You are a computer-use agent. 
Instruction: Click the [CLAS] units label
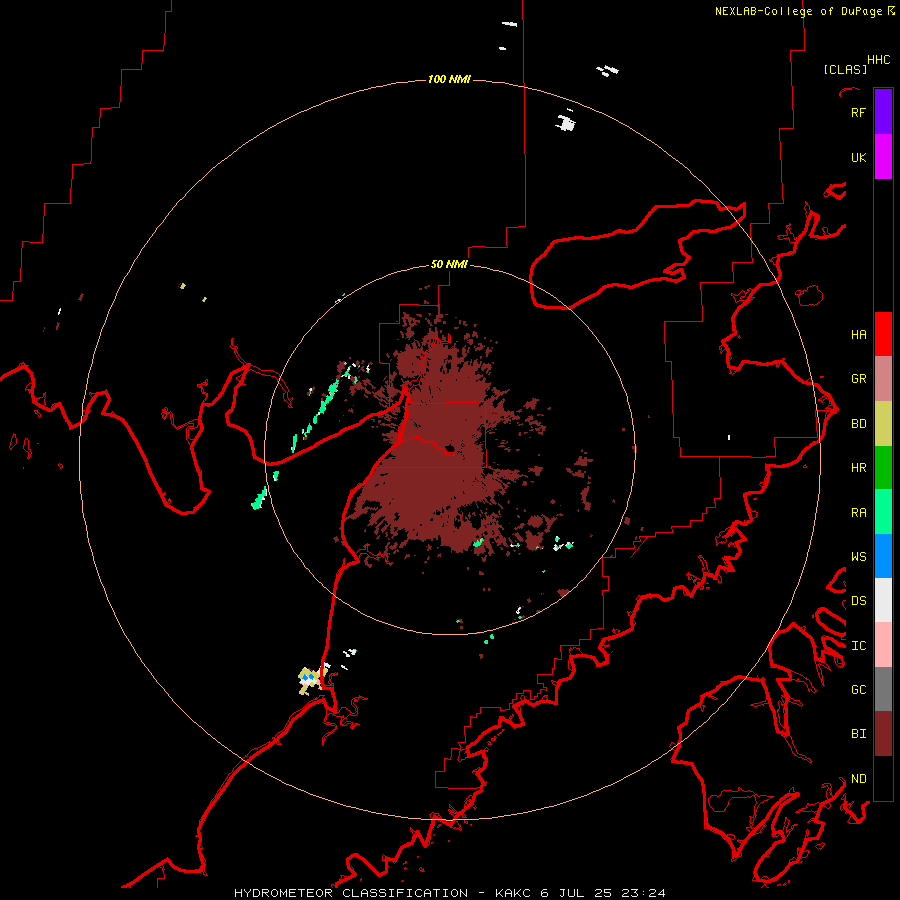pyautogui.click(x=845, y=69)
